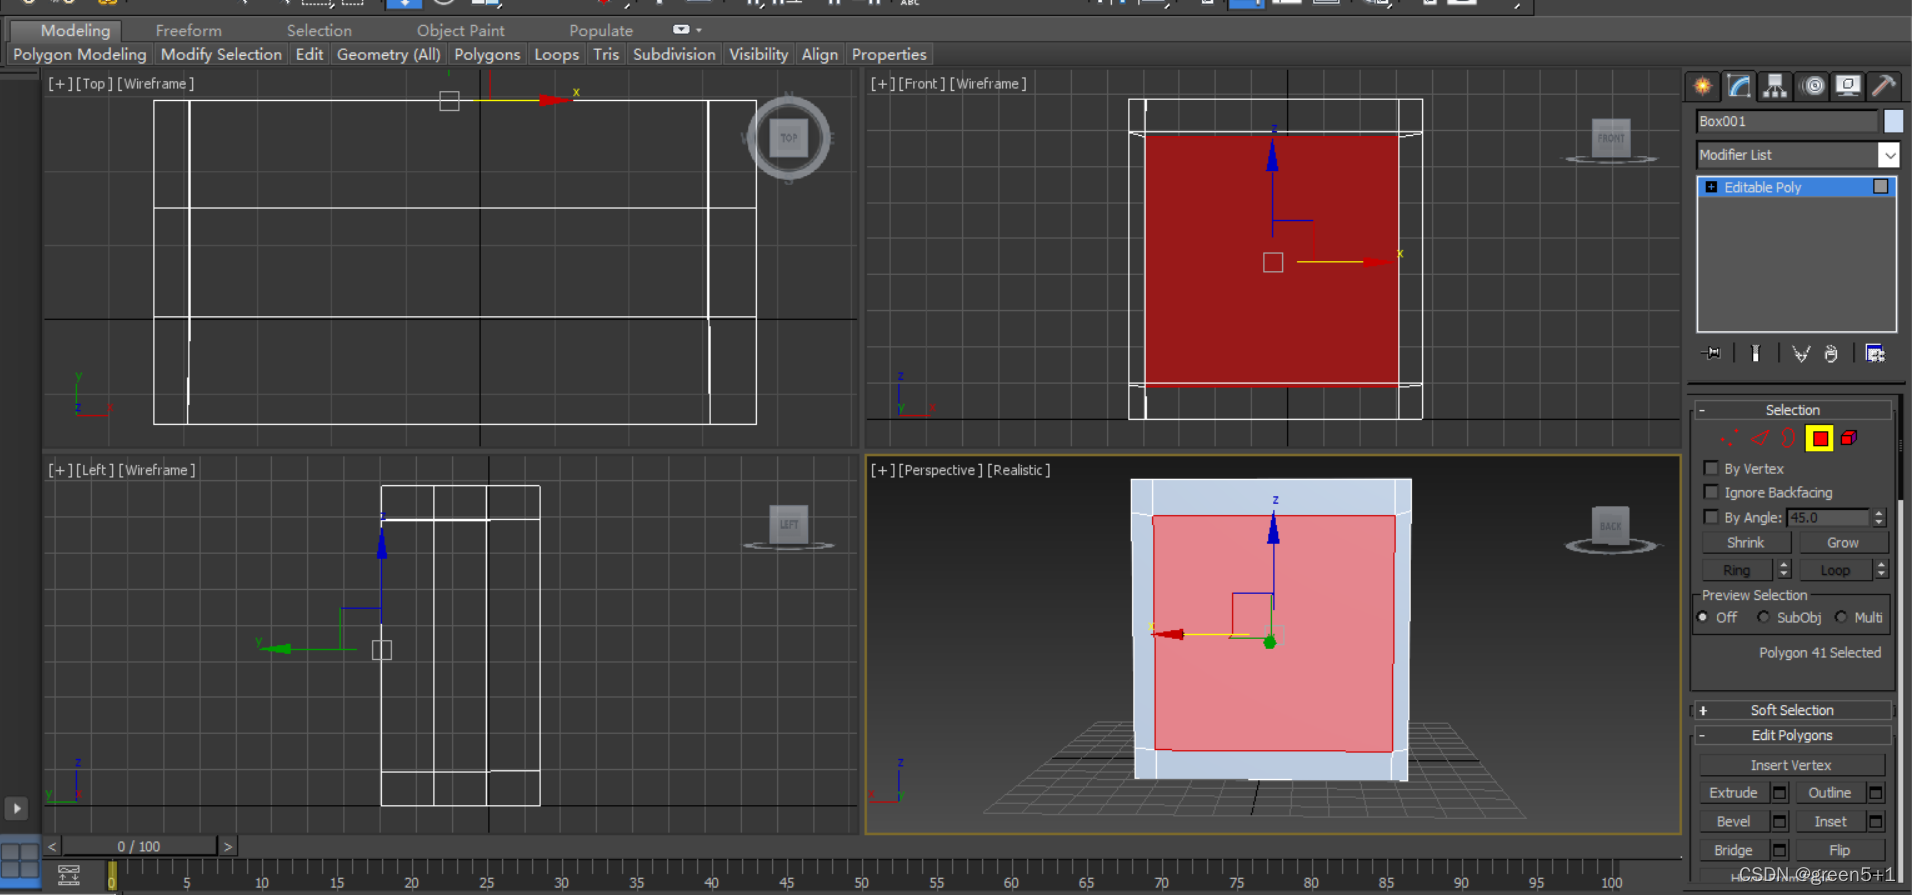The width and height of the screenshot is (1912, 895).
Task: Open mini curve editor icon by timeline
Action: click(69, 875)
